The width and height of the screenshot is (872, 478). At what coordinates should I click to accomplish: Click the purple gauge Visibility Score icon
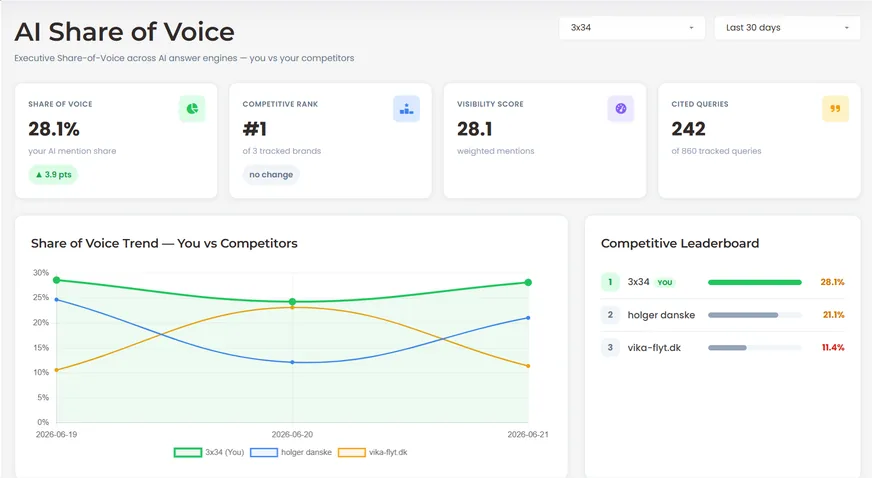tap(621, 109)
